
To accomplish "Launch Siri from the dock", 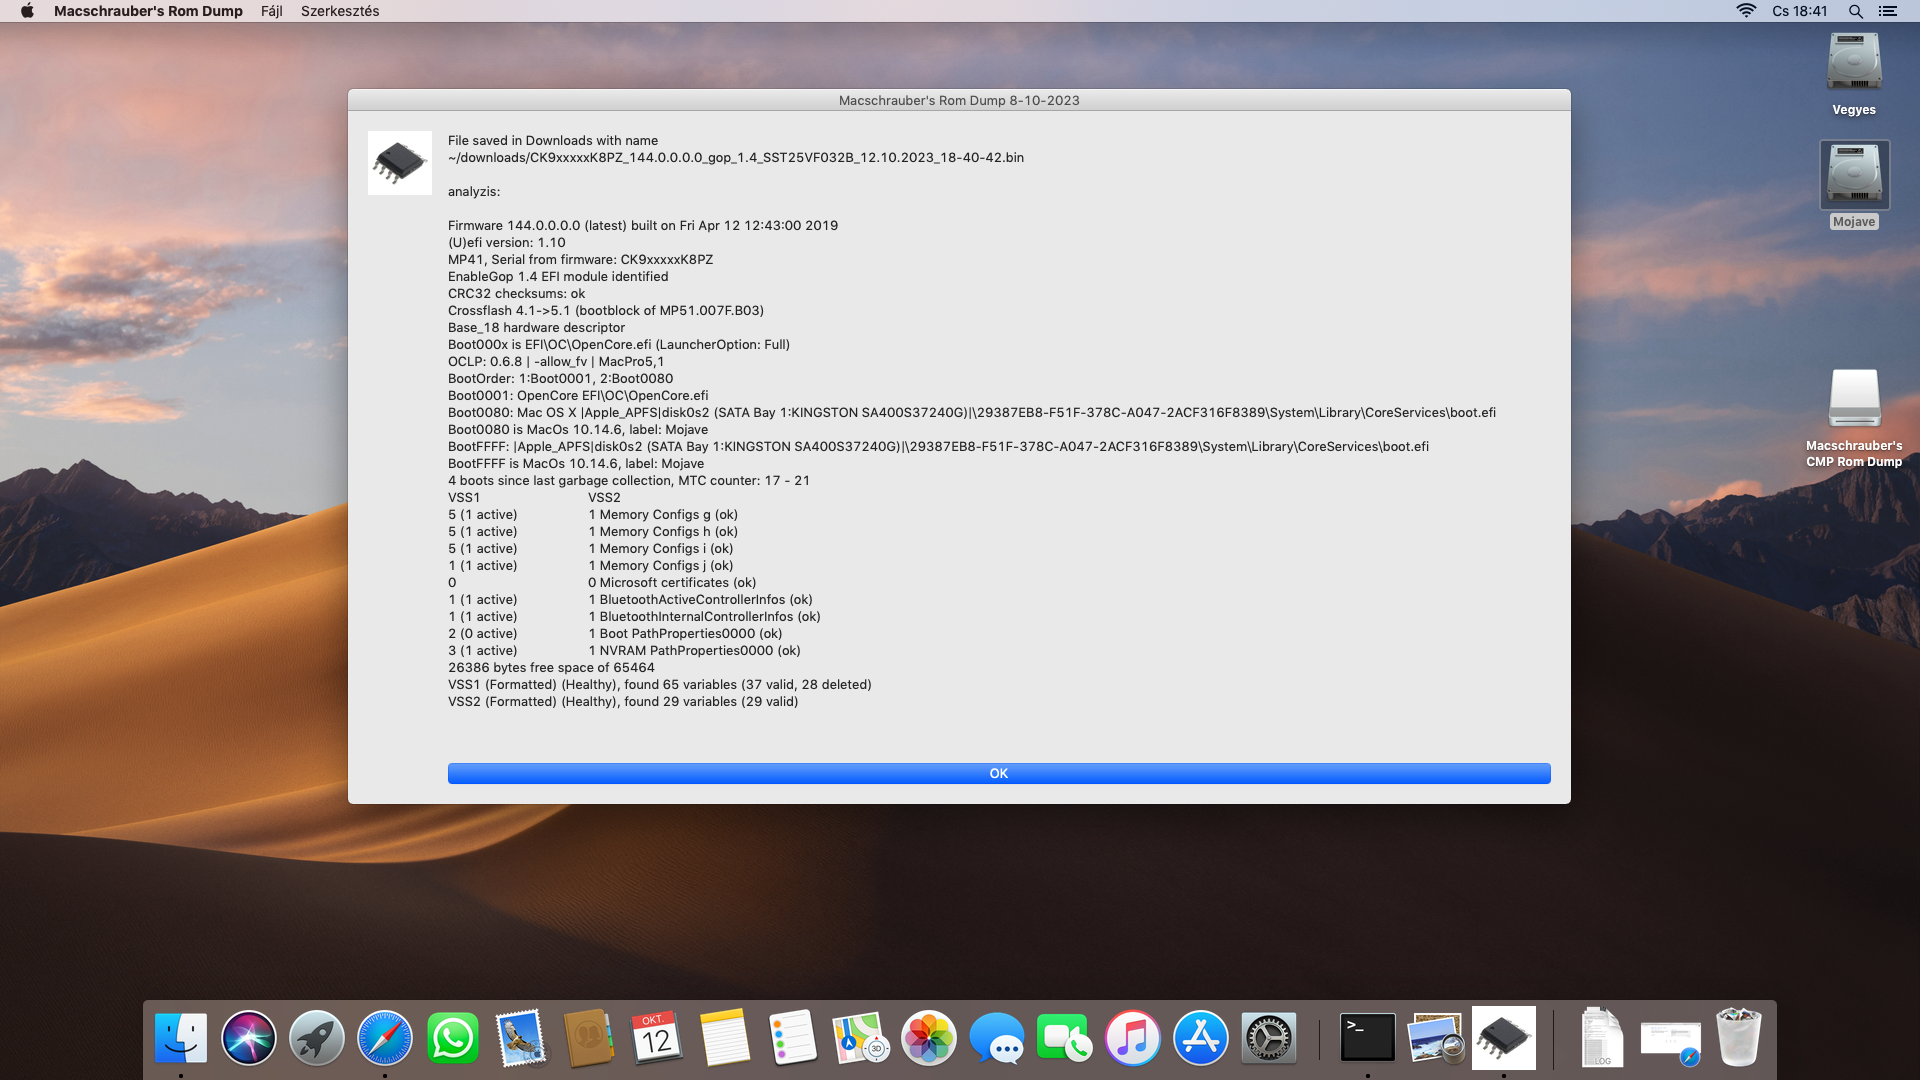I will tap(249, 1038).
